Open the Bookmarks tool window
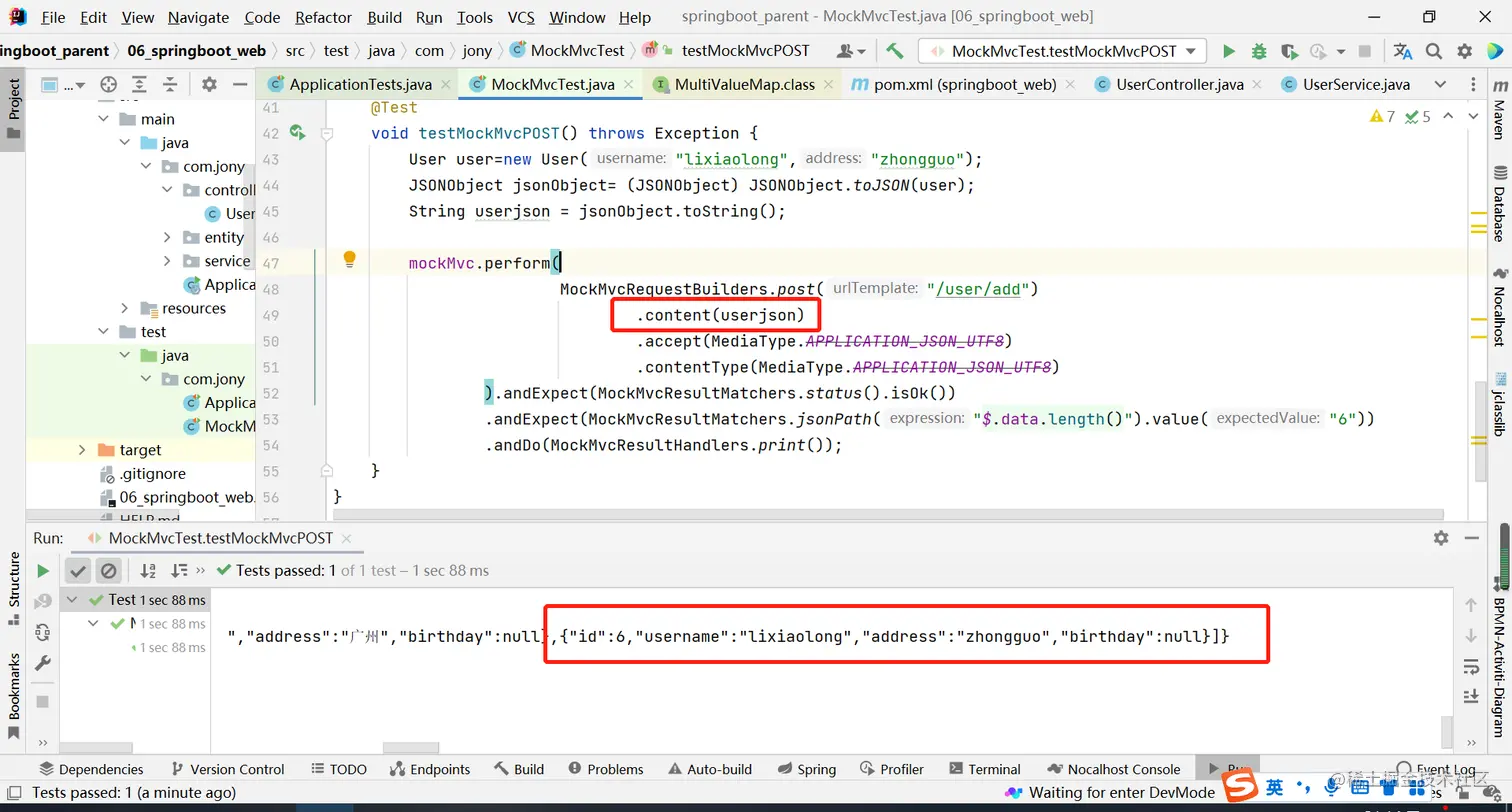The height and width of the screenshot is (812, 1512). coord(14,696)
